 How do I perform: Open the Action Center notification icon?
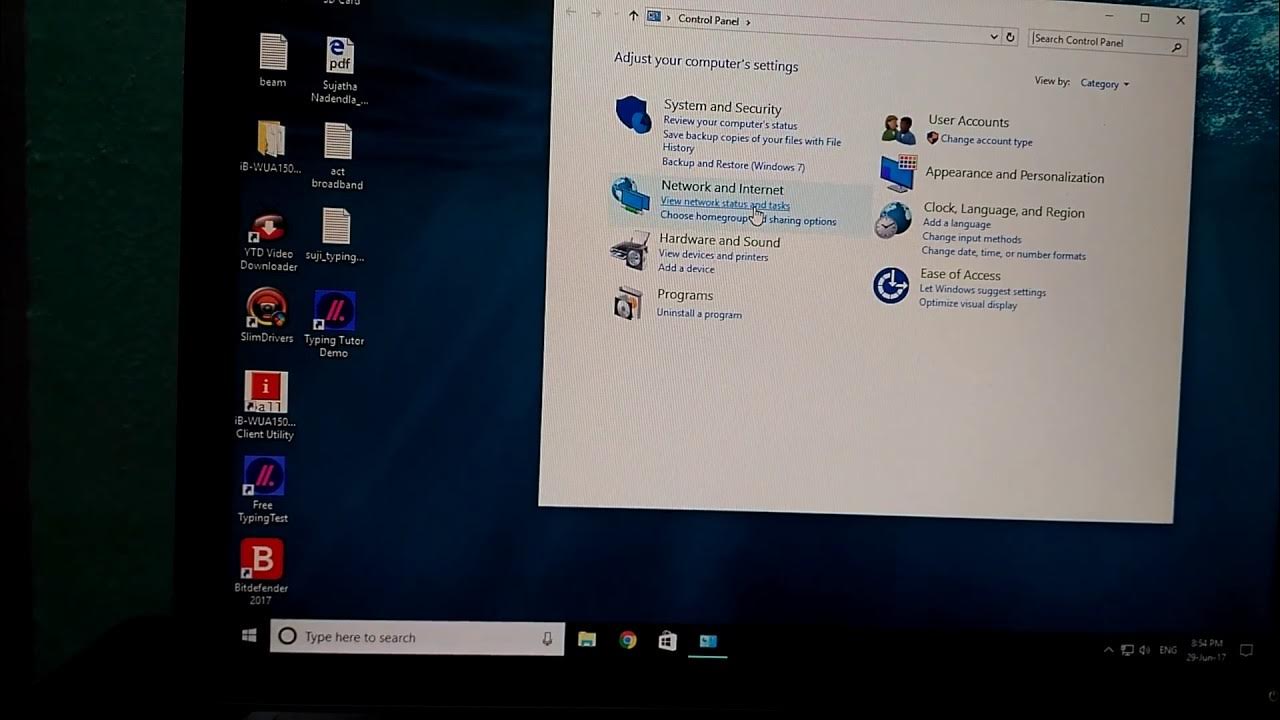(x=1246, y=650)
